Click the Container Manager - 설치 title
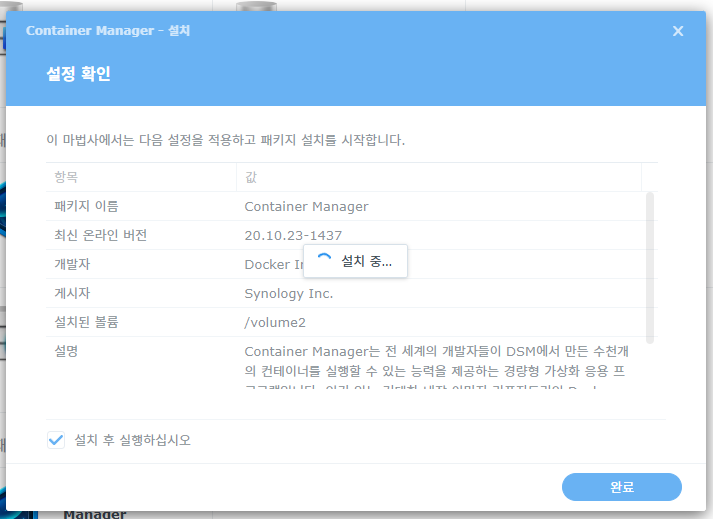Screen dimensions: 713x519 108,30
